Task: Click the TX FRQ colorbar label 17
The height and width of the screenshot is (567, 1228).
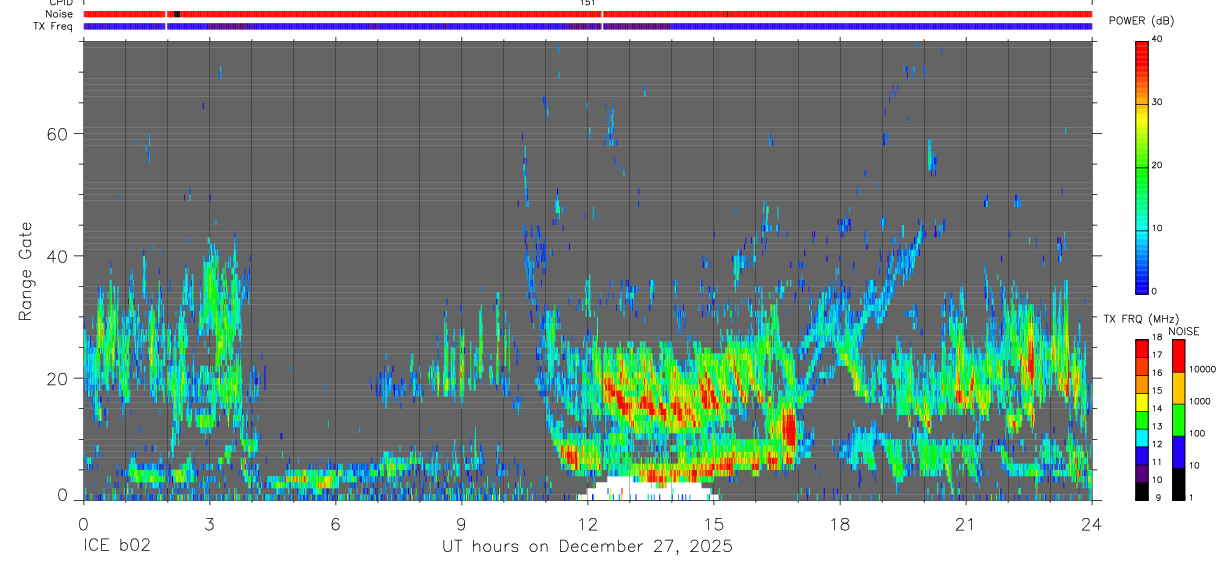Action: point(1159,355)
